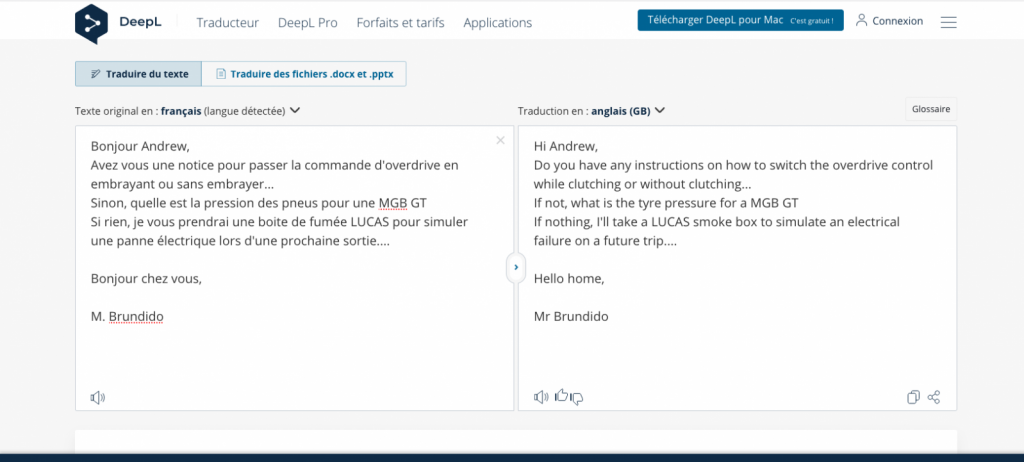The height and width of the screenshot is (462, 1024).
Task: Swap languages with the center arrow
Action: coord(516,267)
